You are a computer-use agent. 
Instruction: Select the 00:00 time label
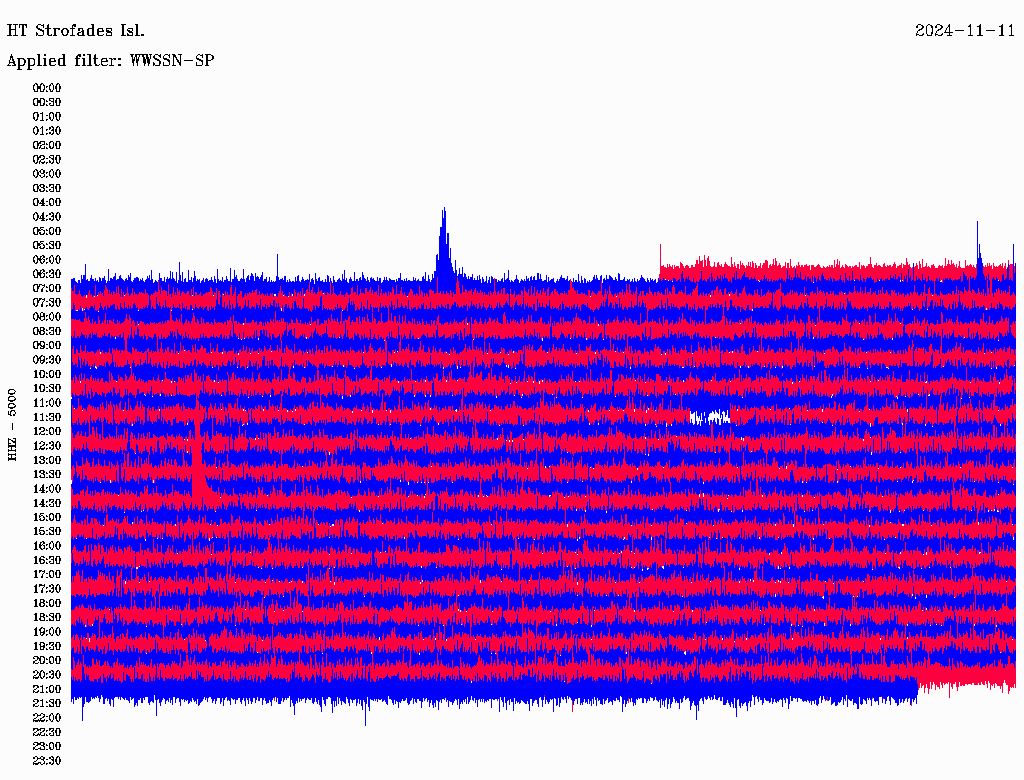pos(47,88)
